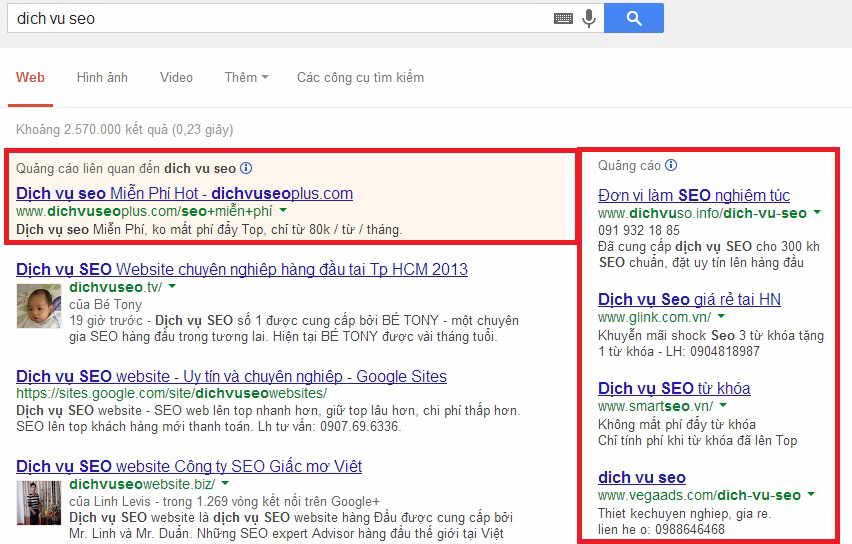Open the 'Dịch vụ seo Miễn Phí Hot' ad link
This screenshot has width=852, height=544.
184,193
